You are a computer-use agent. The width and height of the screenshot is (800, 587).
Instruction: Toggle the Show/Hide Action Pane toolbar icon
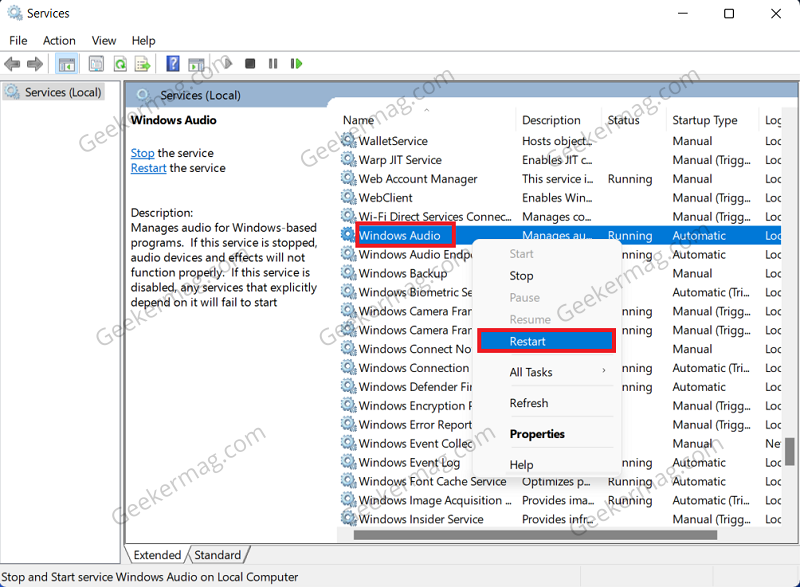click(196, 64)
